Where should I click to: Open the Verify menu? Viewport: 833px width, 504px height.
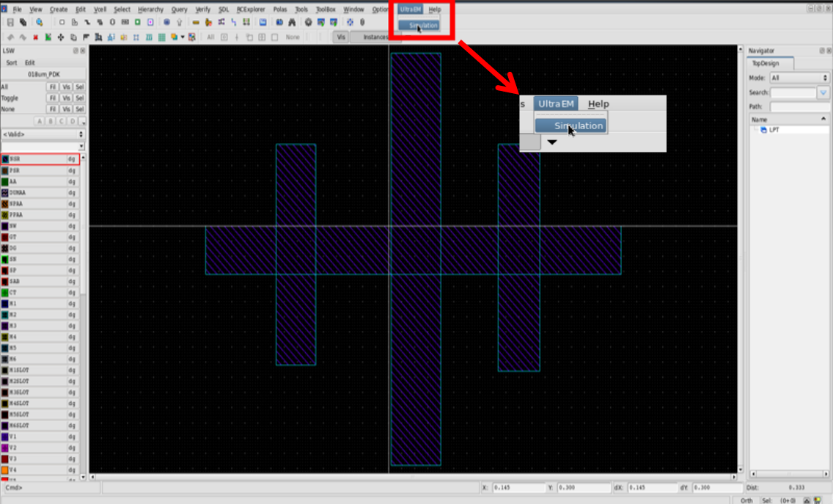click(203, 9)
